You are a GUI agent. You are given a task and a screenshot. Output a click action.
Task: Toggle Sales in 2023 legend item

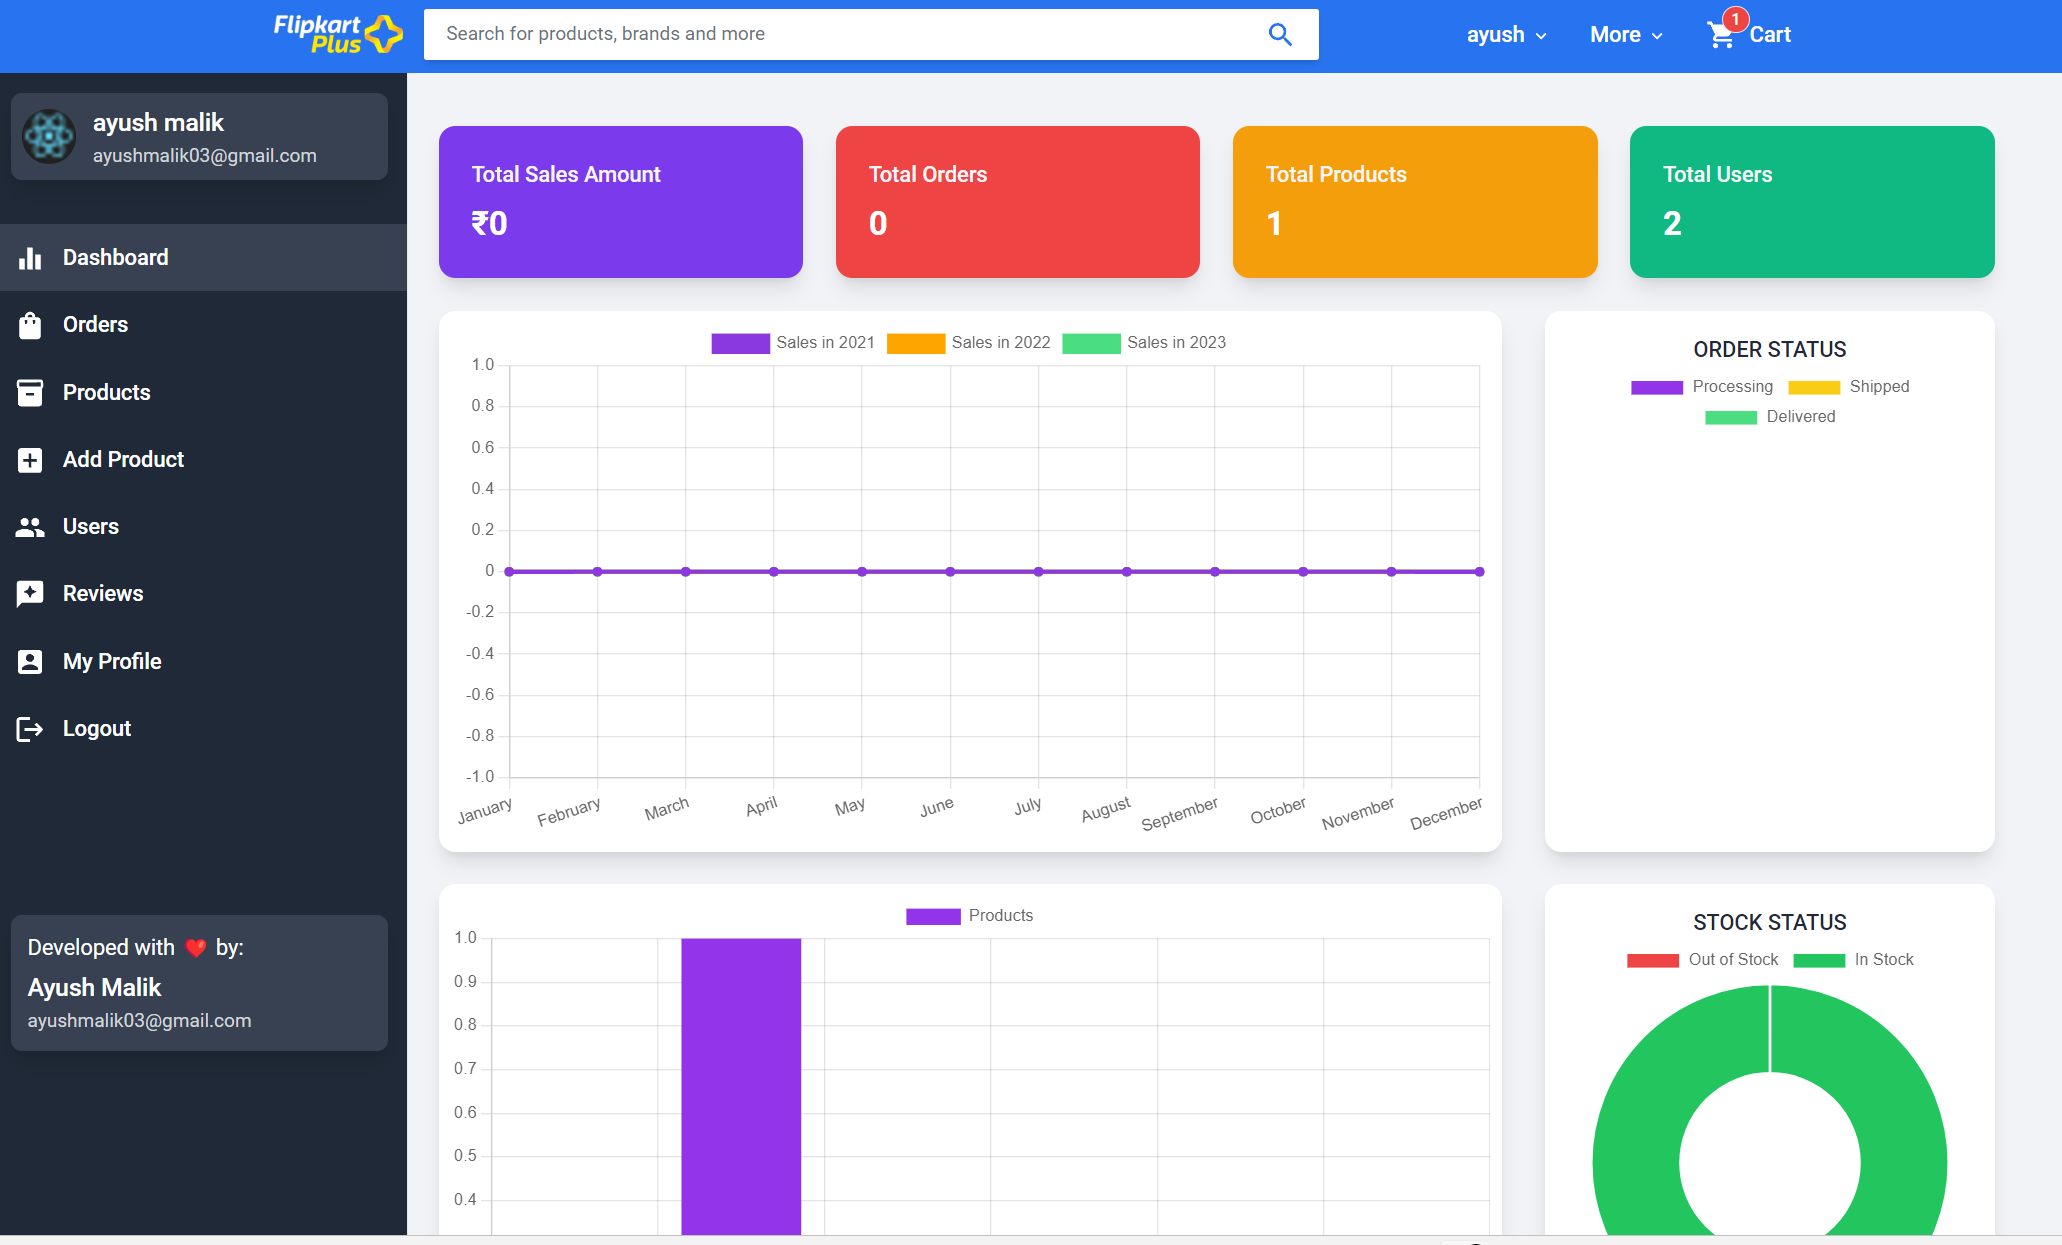tap(1144, 343)
